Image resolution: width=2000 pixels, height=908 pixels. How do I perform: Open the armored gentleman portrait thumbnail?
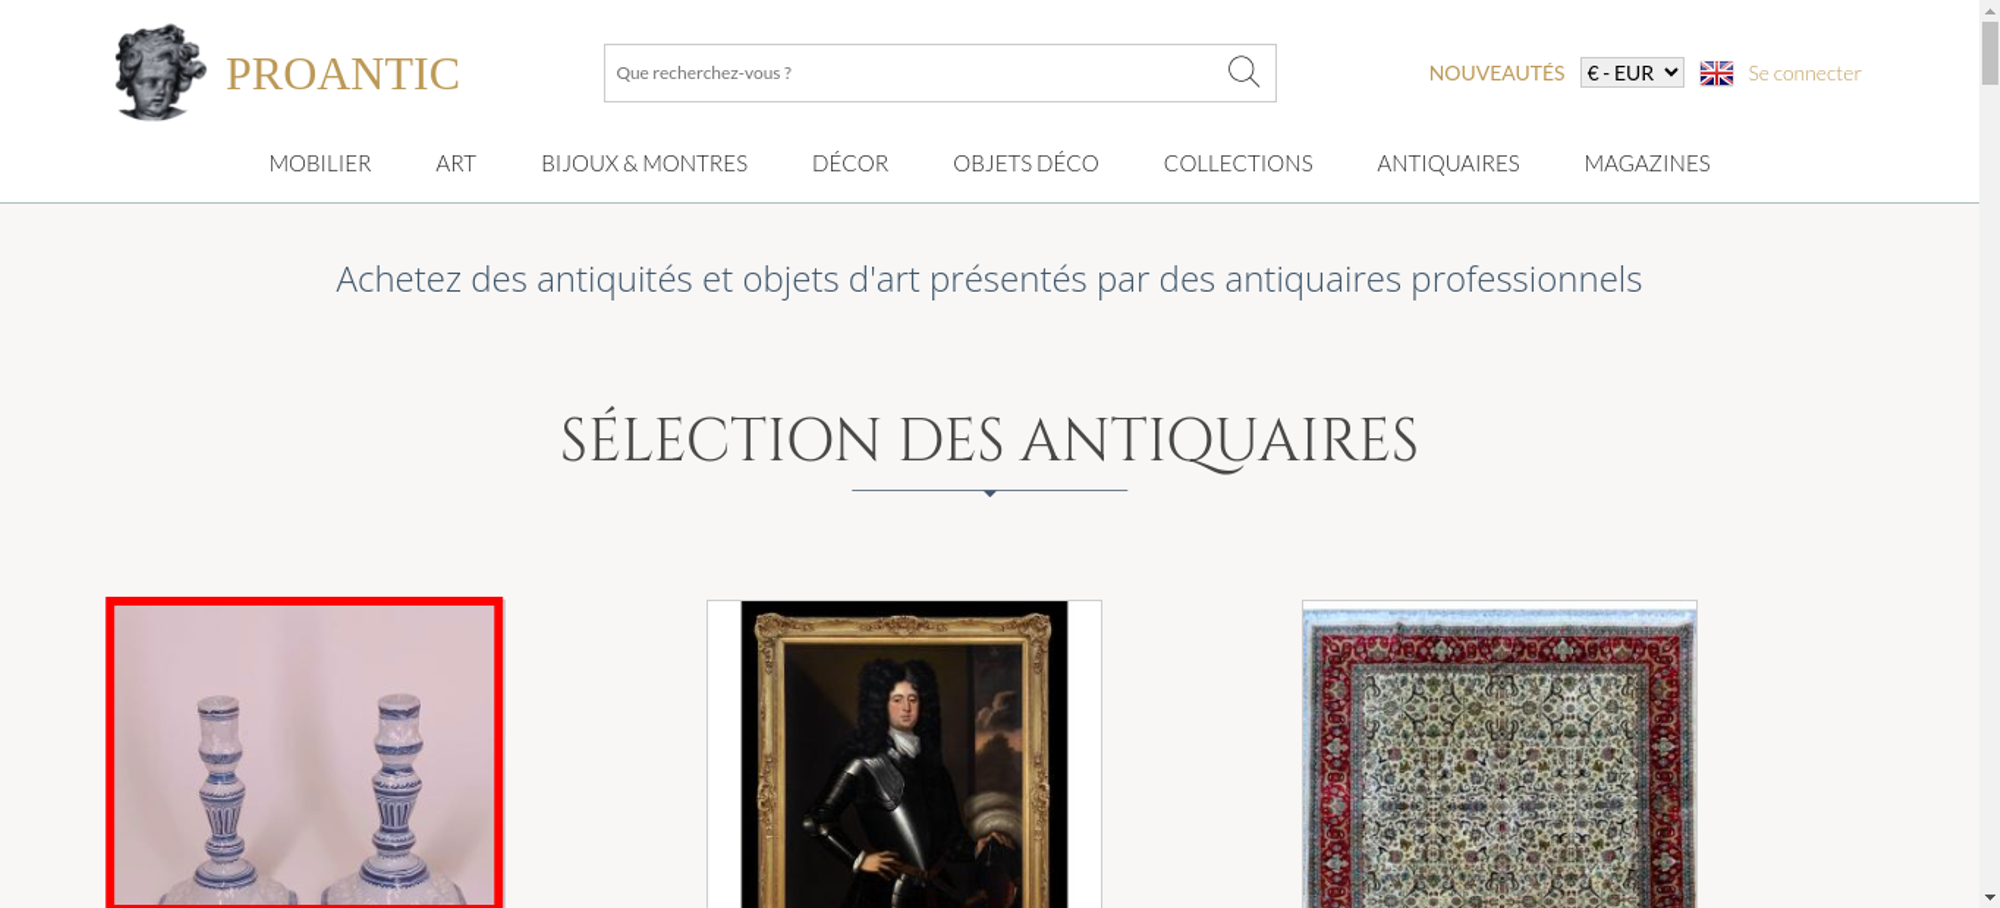(904, 754)
